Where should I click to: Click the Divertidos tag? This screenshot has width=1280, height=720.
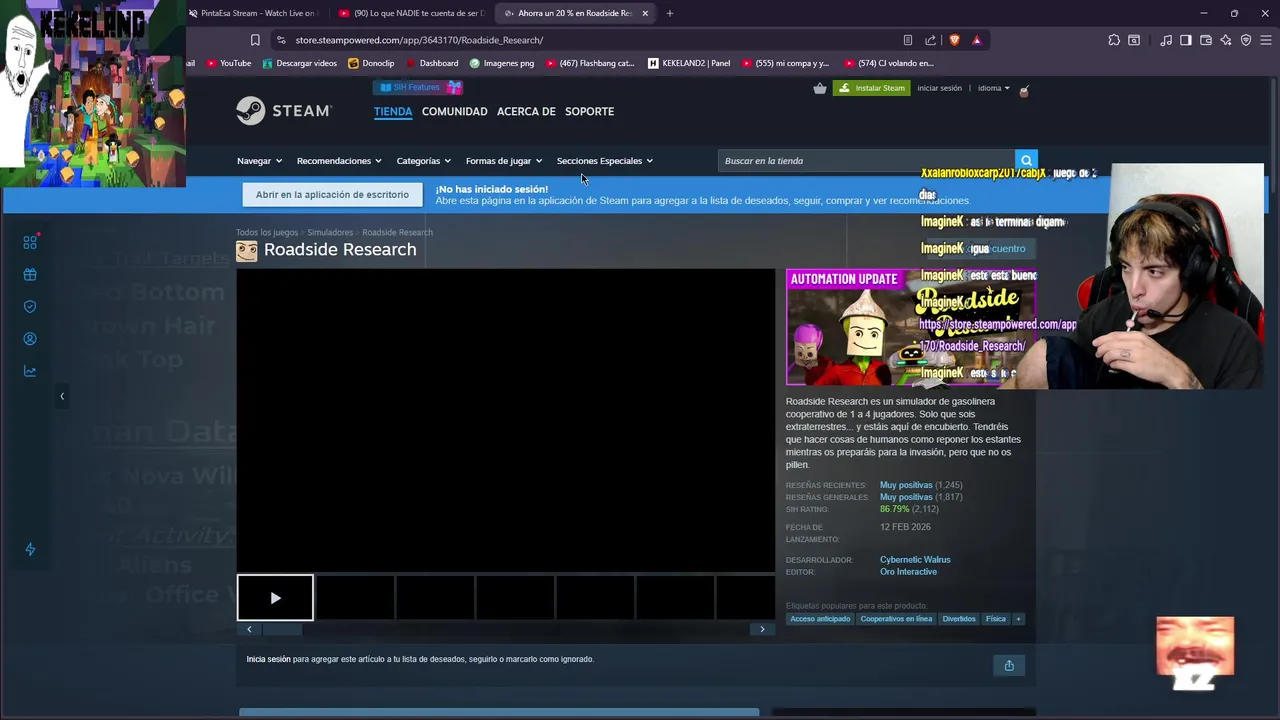tap(959, 619)
